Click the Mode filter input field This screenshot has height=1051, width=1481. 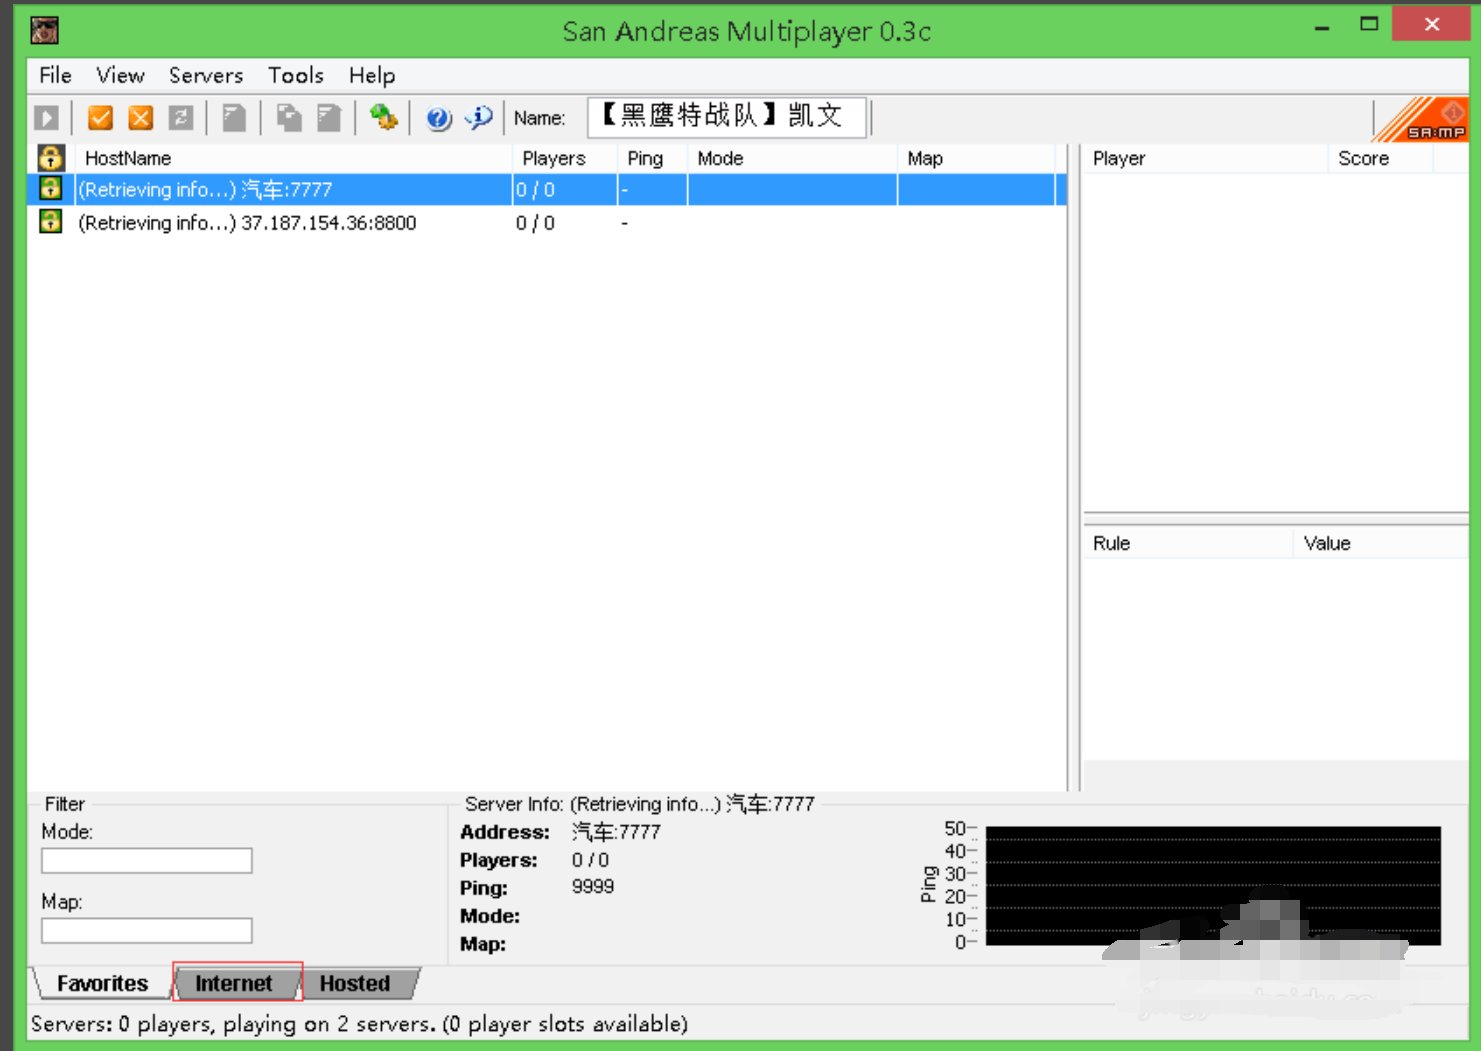tap(147, 861)
